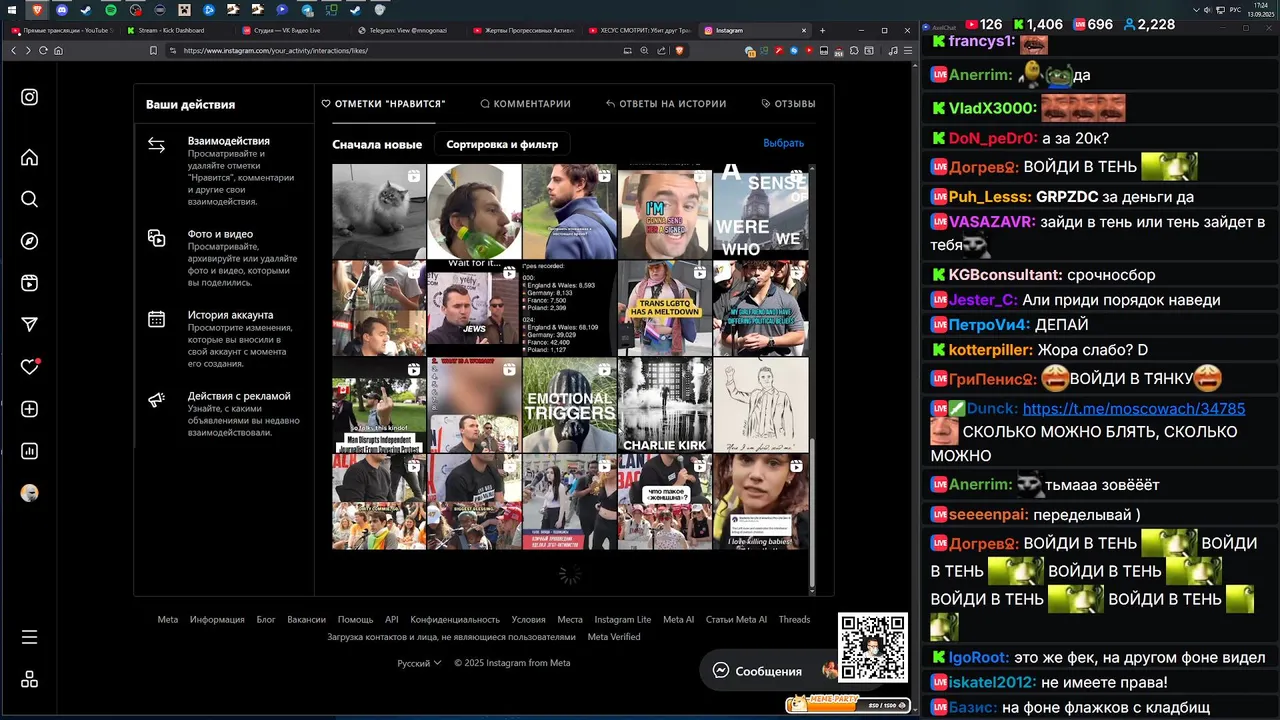Image resolution: width=1280 pixels, height=720 pixels.
Task: Switch to the Reviews tab
Action: [788, 103]
